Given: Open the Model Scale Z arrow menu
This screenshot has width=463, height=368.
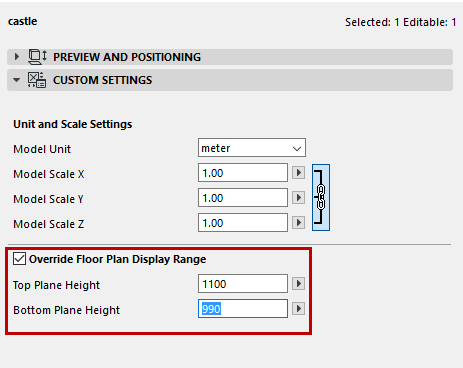Looking at the screenshot, I should coord(298,223).
